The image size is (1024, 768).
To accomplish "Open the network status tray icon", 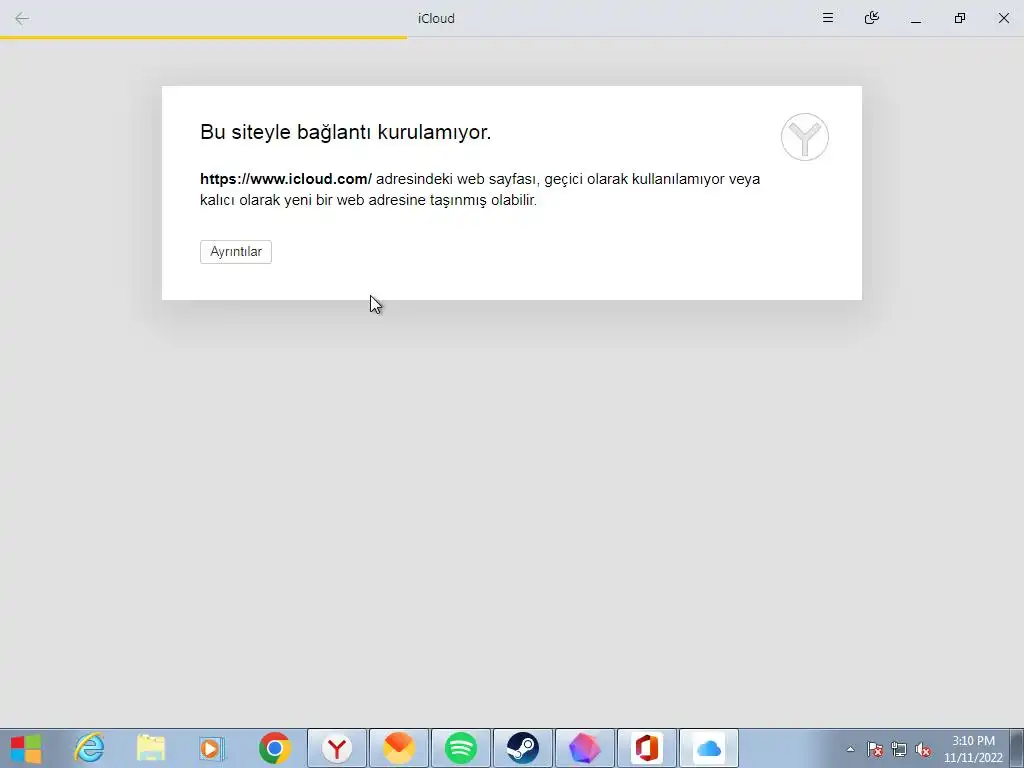I will pos(899,749).
